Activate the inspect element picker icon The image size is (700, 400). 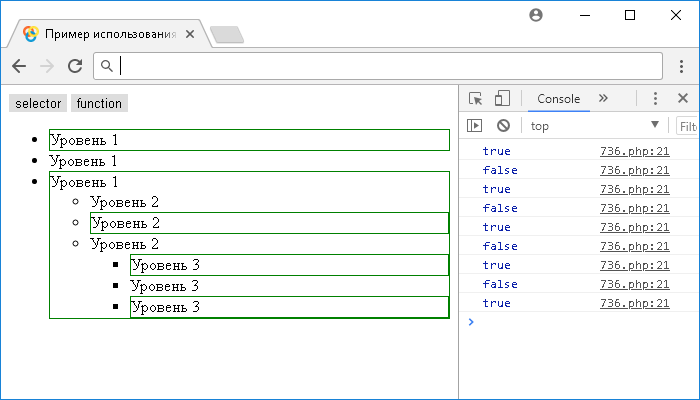coord(475,98)
